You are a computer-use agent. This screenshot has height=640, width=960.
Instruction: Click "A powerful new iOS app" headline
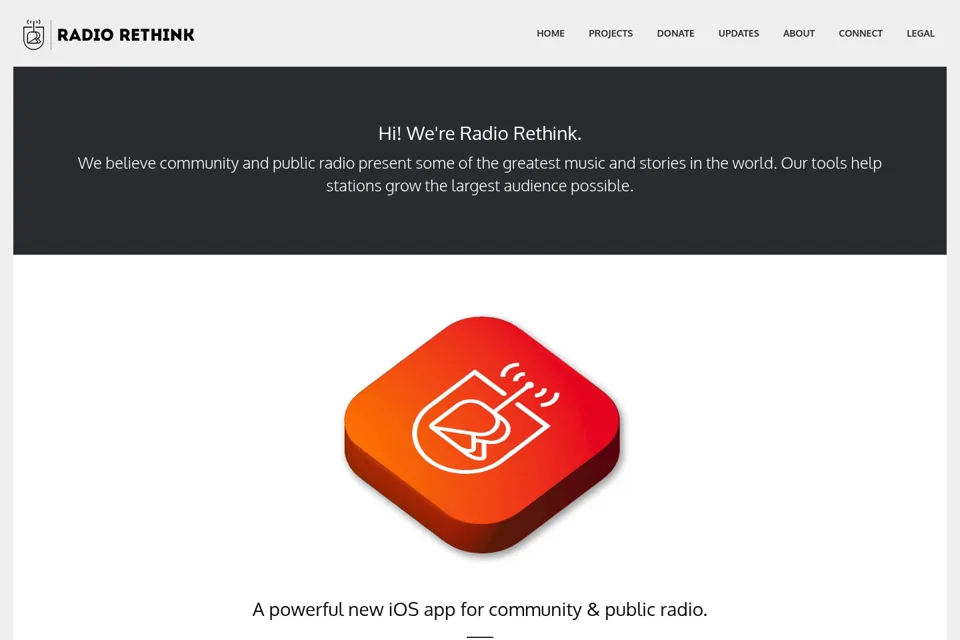[480, 609]
